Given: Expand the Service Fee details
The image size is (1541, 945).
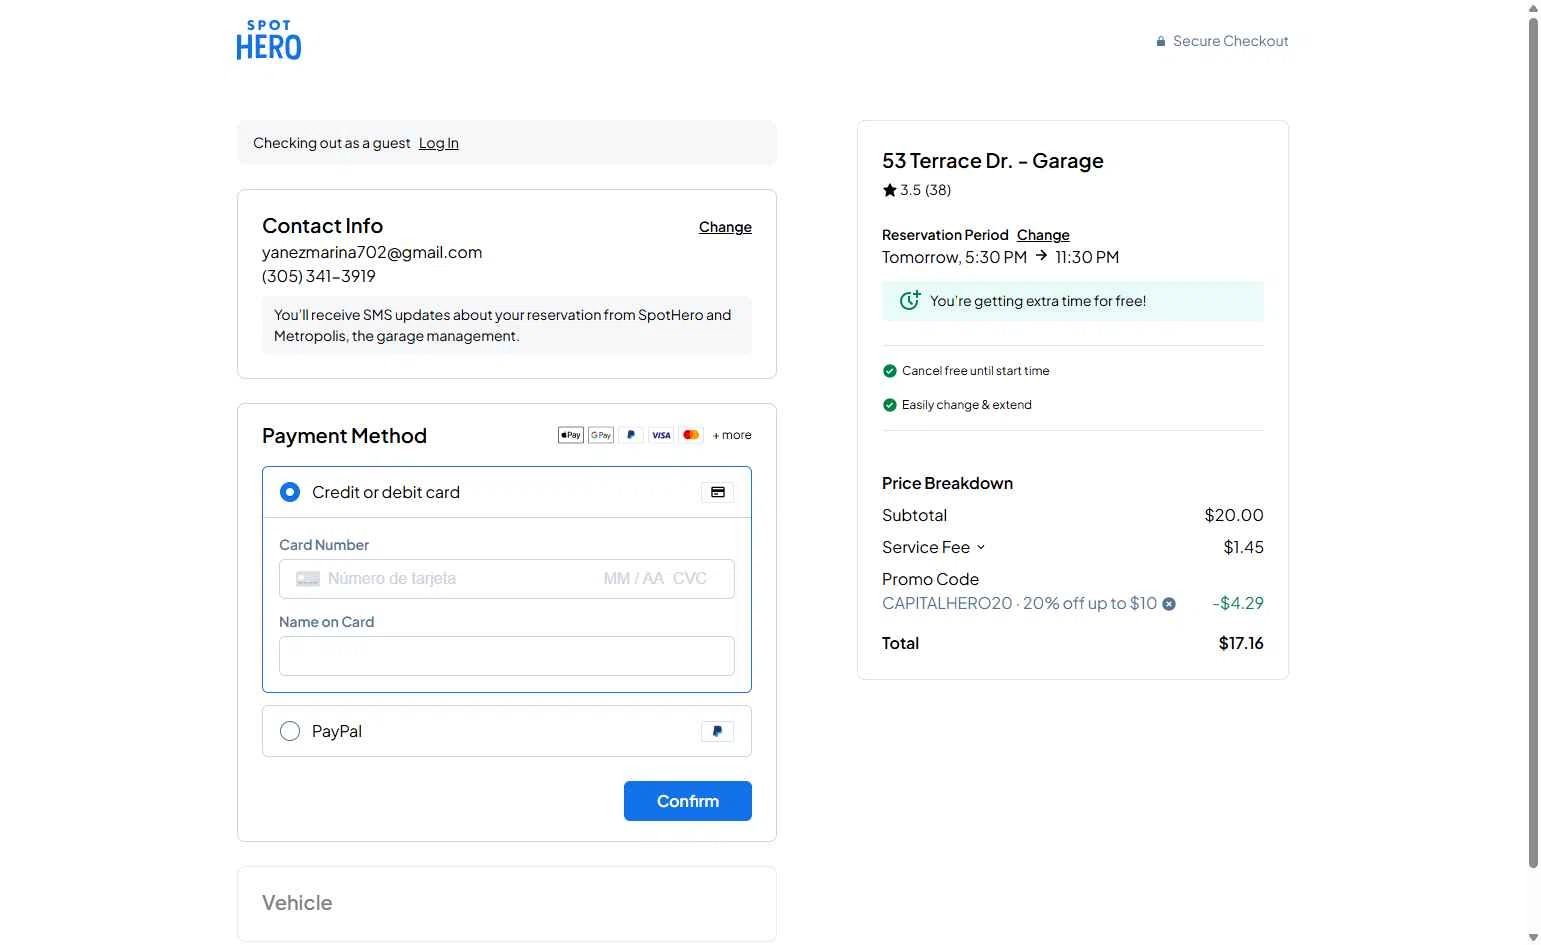Looking at the screenshot, I should tap(980, 547).
